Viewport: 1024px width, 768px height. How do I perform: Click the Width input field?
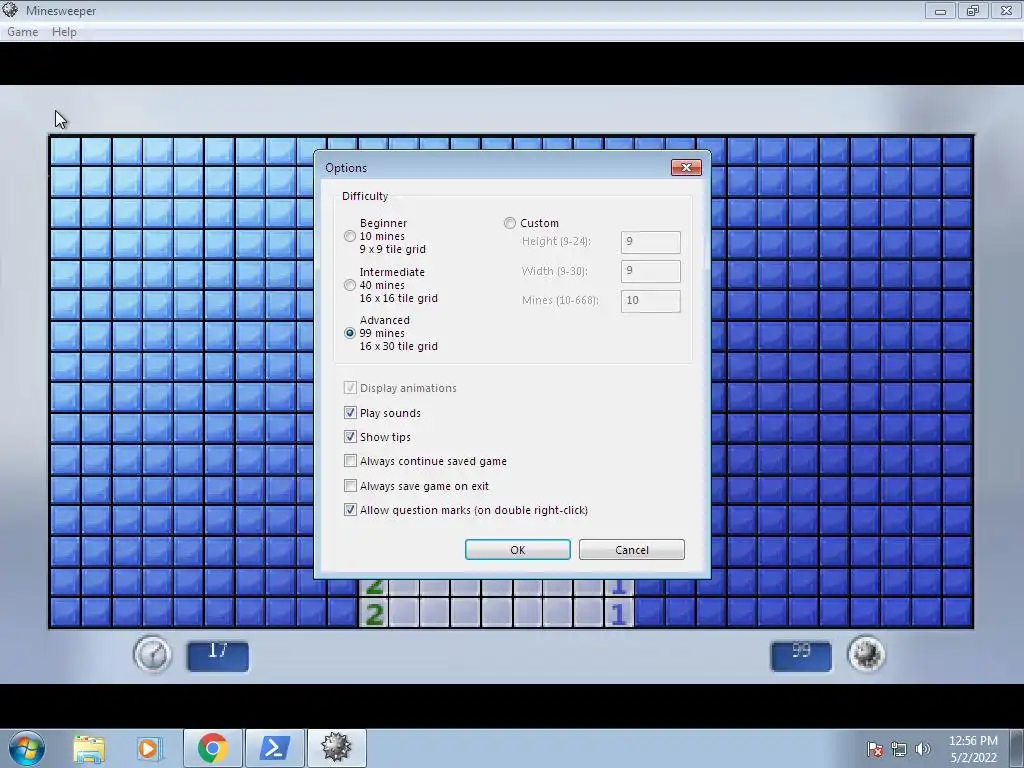[x=650, y=271]
